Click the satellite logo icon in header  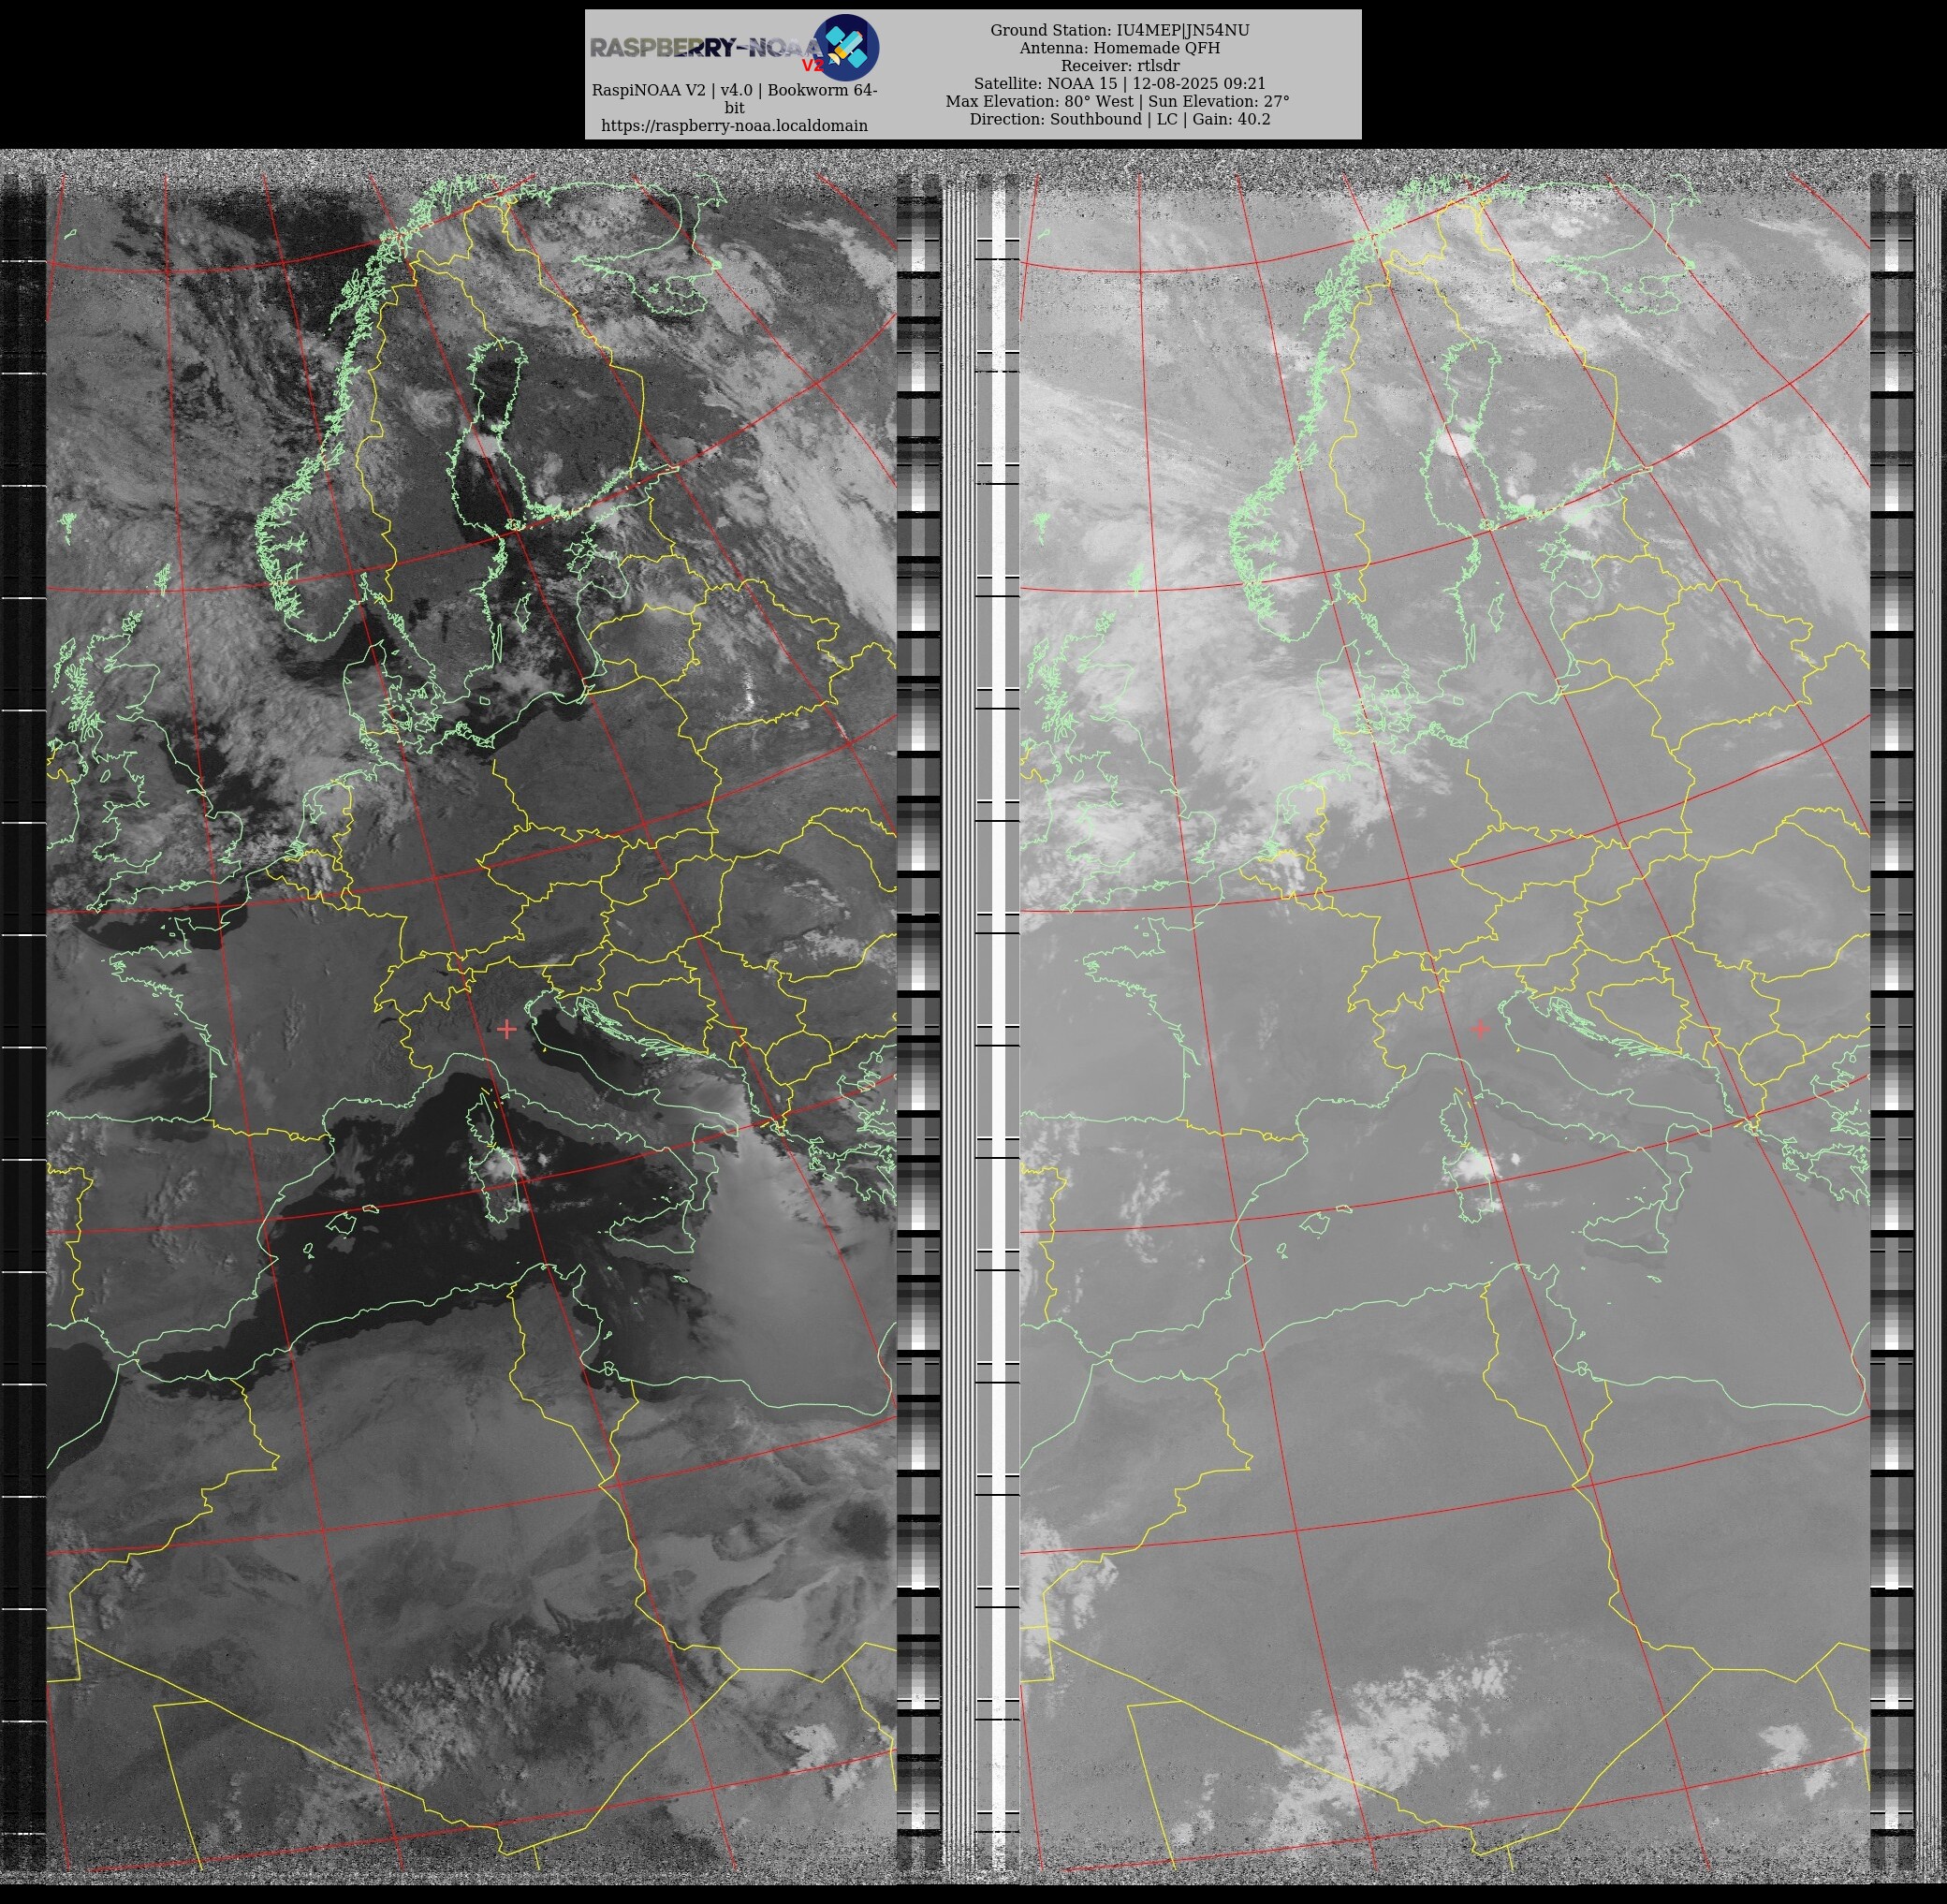[x=845, y=47]
